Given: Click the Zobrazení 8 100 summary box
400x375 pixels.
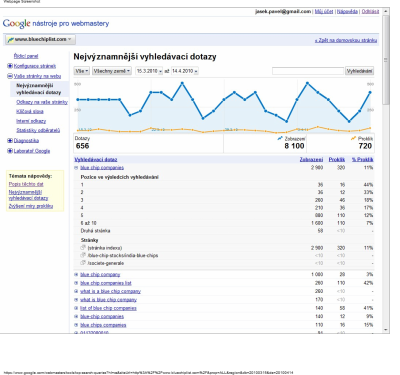Looking at the screenshot, I should pyautogui.click(x=265, y=143).
